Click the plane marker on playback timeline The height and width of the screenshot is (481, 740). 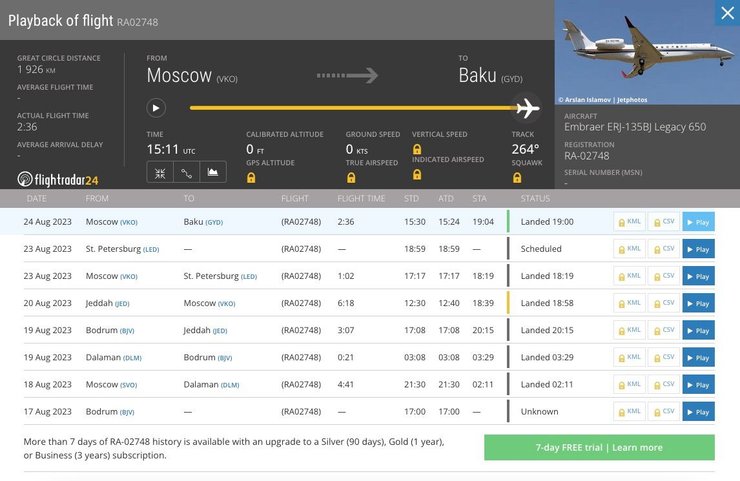pos(528,108)
